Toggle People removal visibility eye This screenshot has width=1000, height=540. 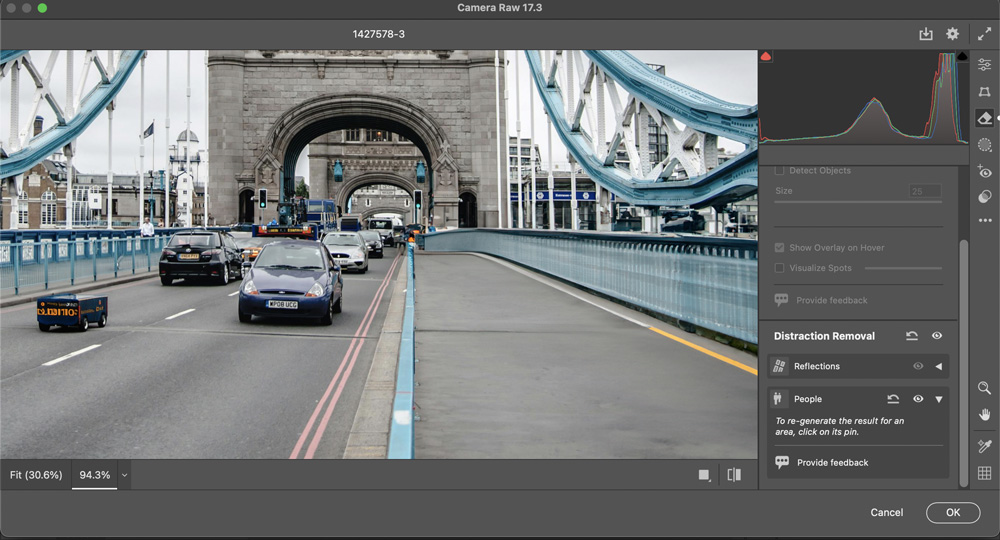click(918, 399)
